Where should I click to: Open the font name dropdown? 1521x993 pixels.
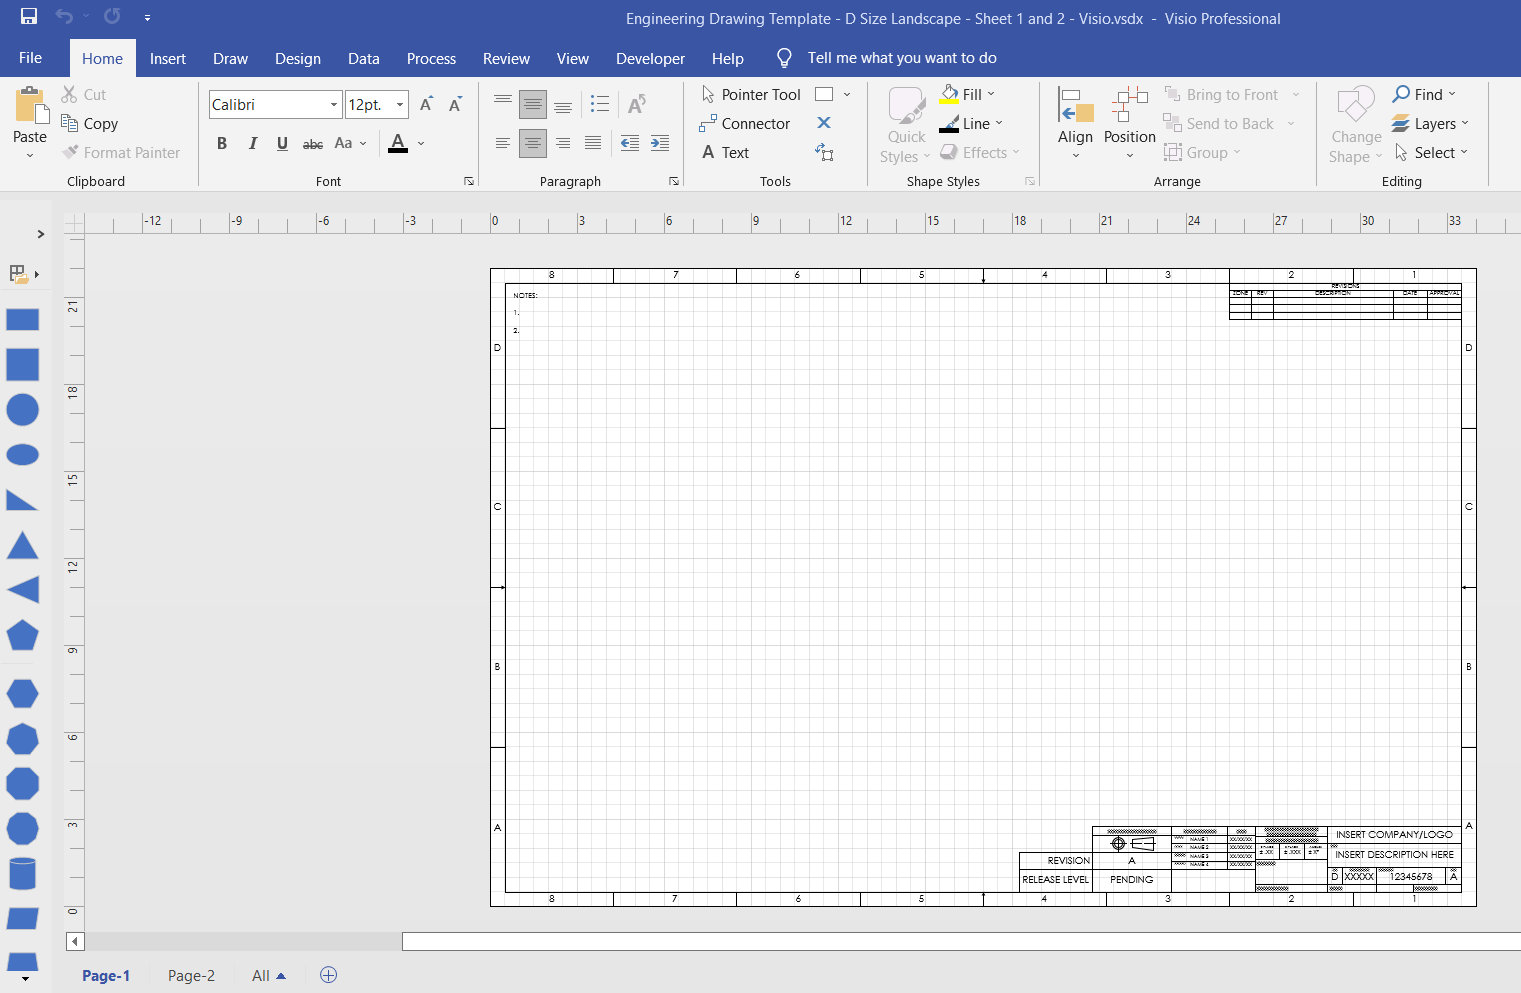click(333, 104)
